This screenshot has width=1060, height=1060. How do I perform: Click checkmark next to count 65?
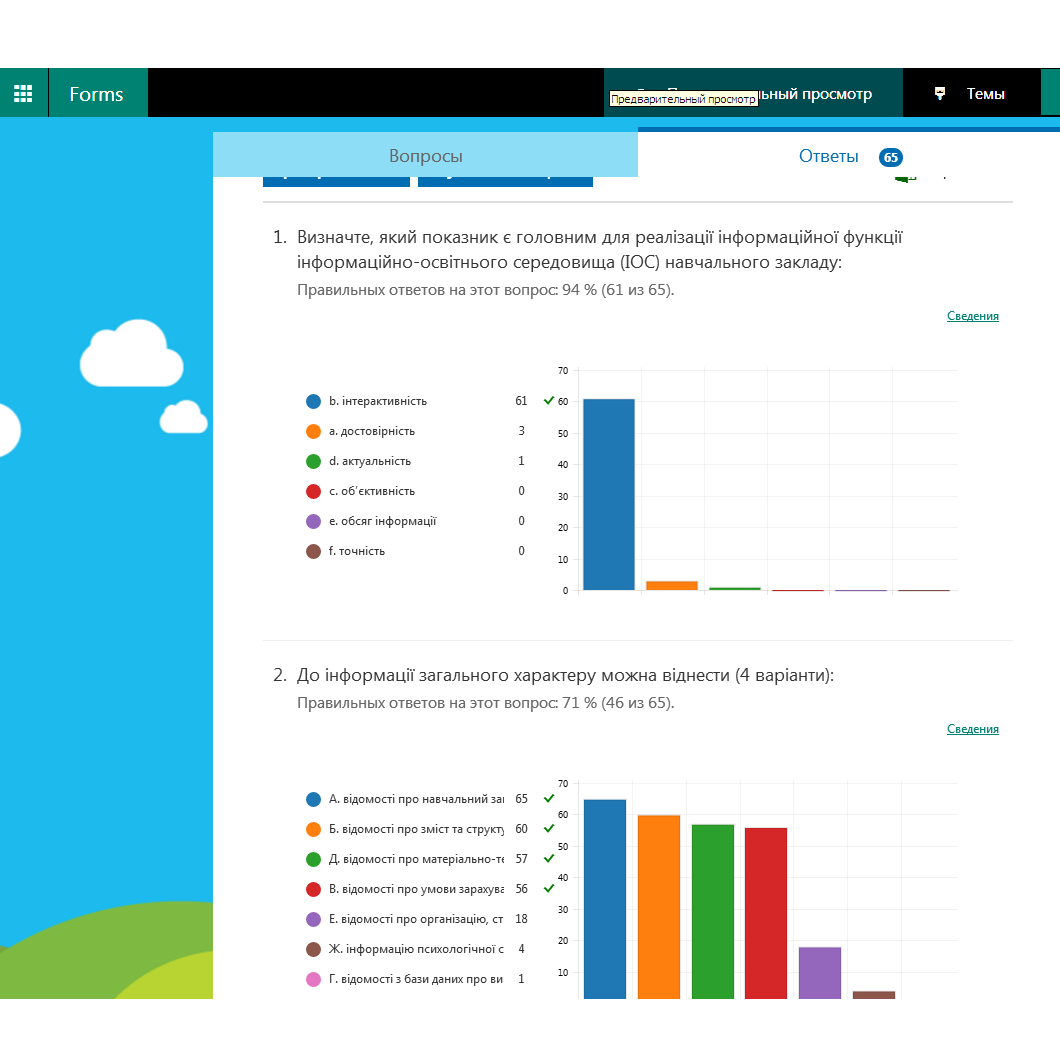point(549,798)
